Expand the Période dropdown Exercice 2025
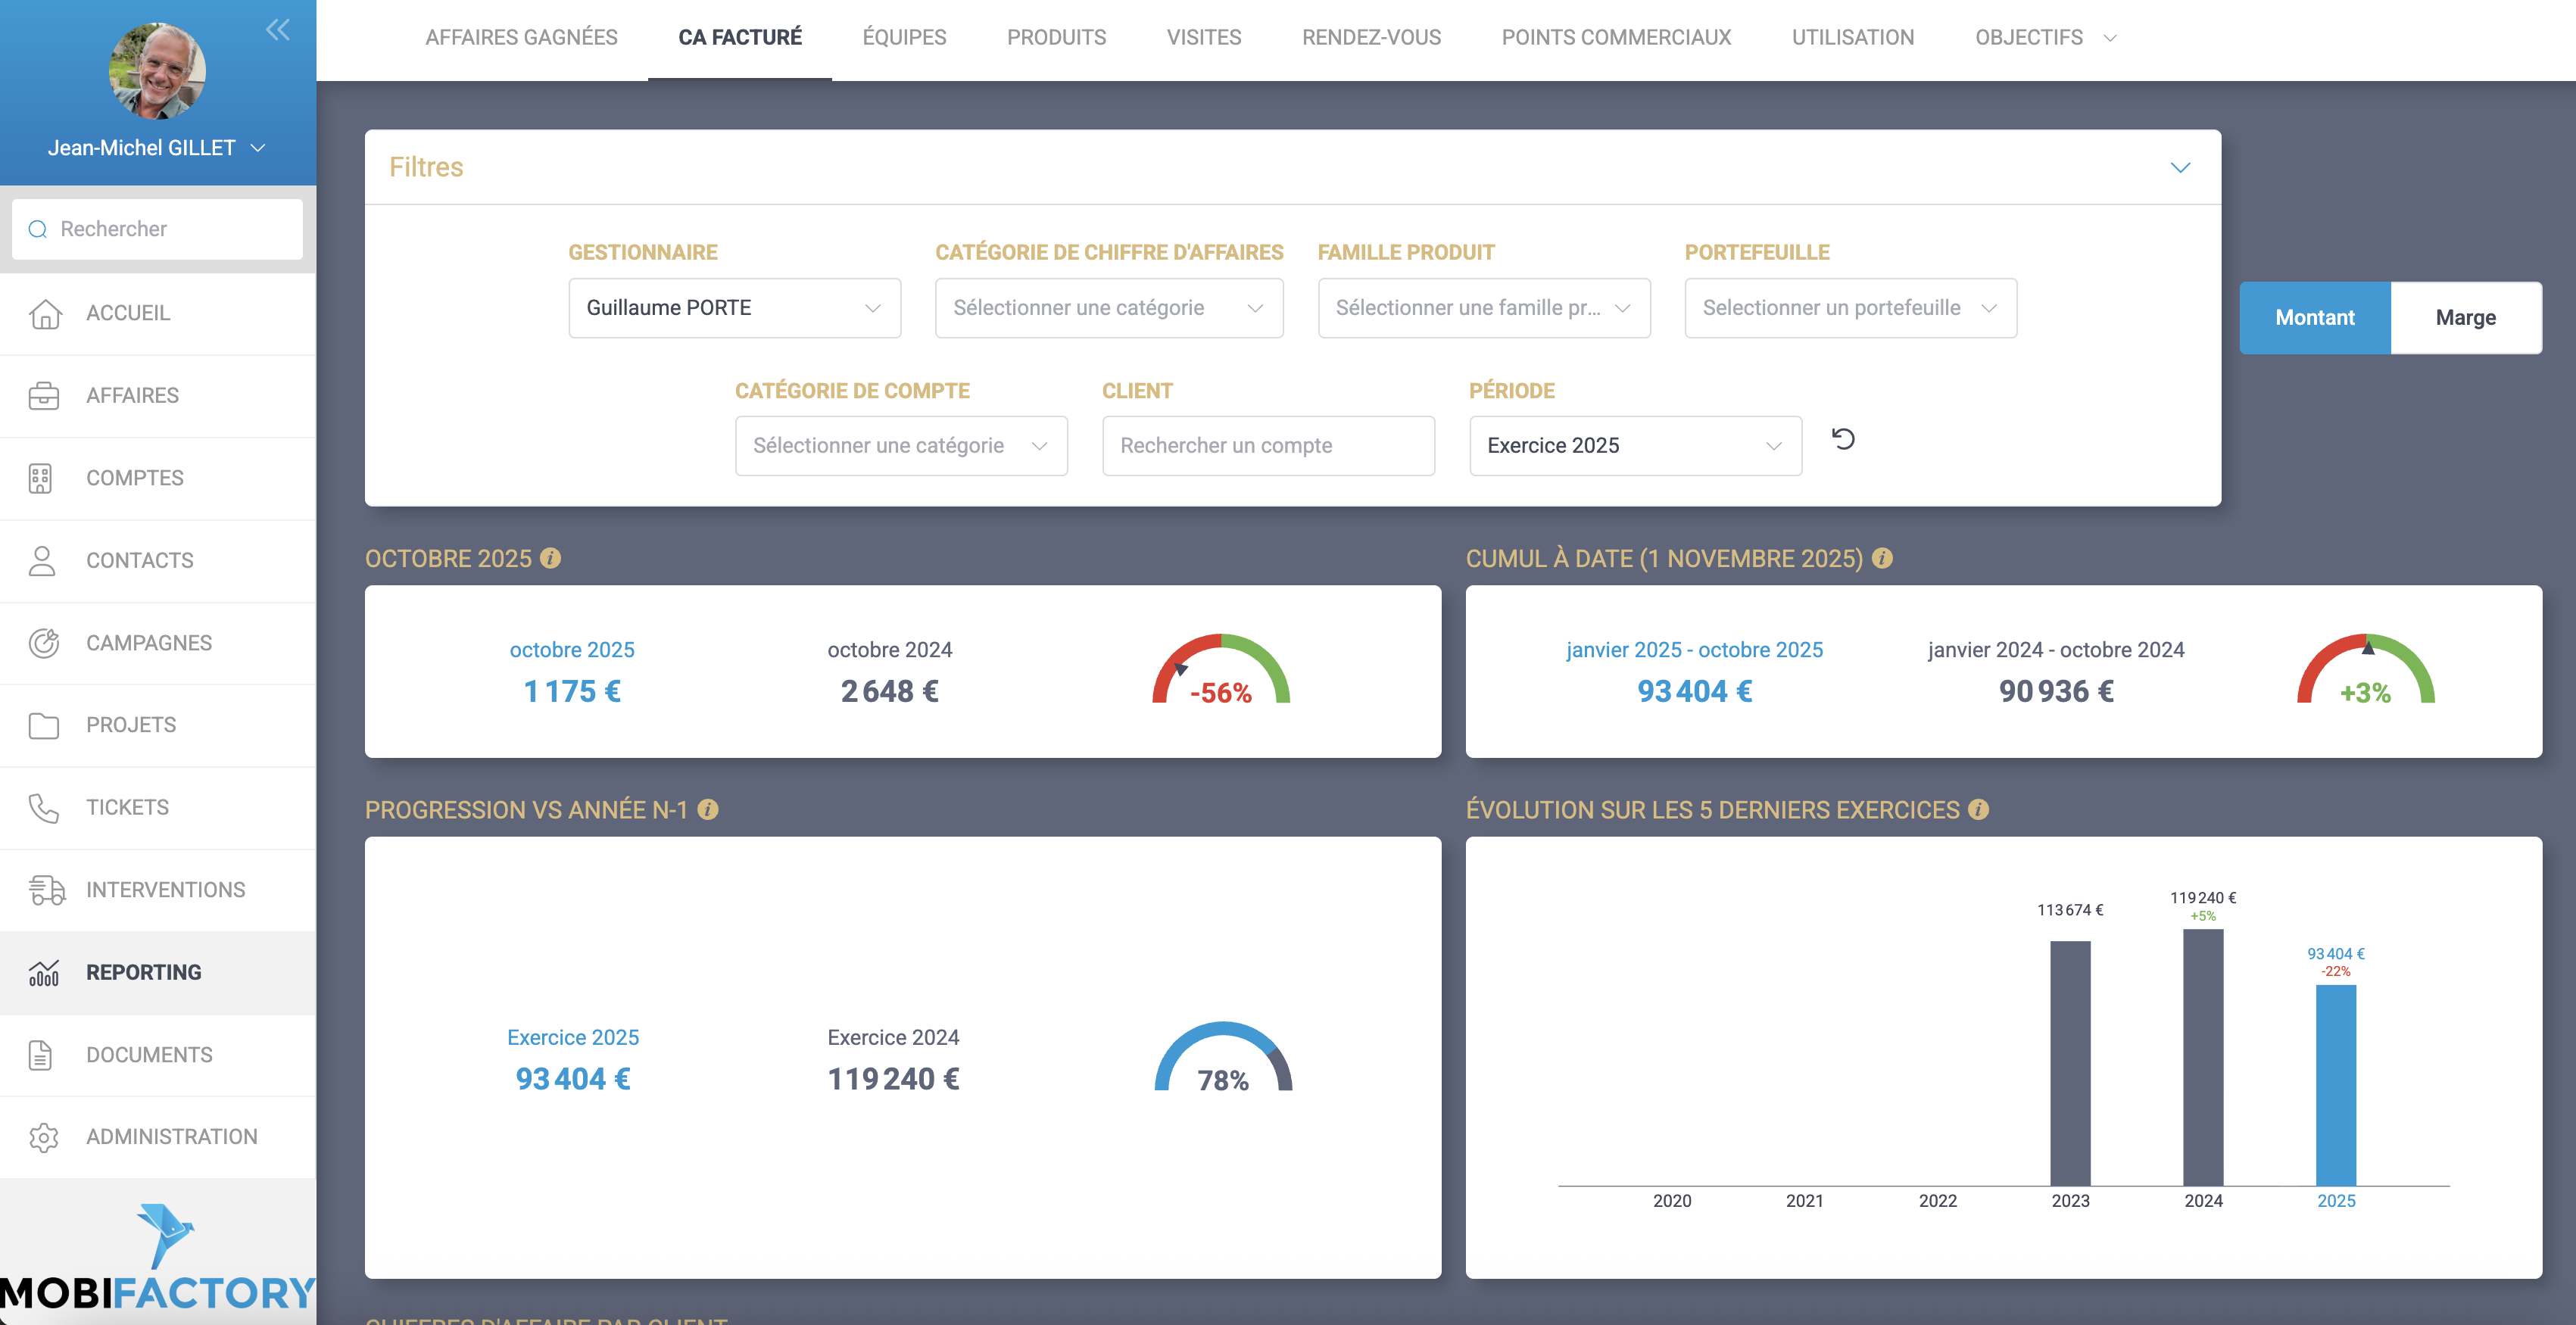Screen dimensions: 2576x1325 (1634, 445)
